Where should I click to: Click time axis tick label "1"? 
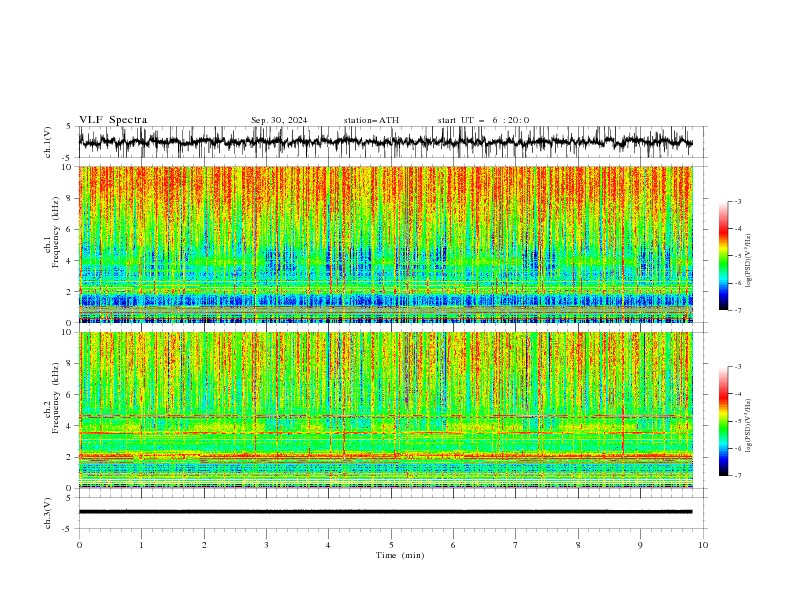(x=141, y=545)
